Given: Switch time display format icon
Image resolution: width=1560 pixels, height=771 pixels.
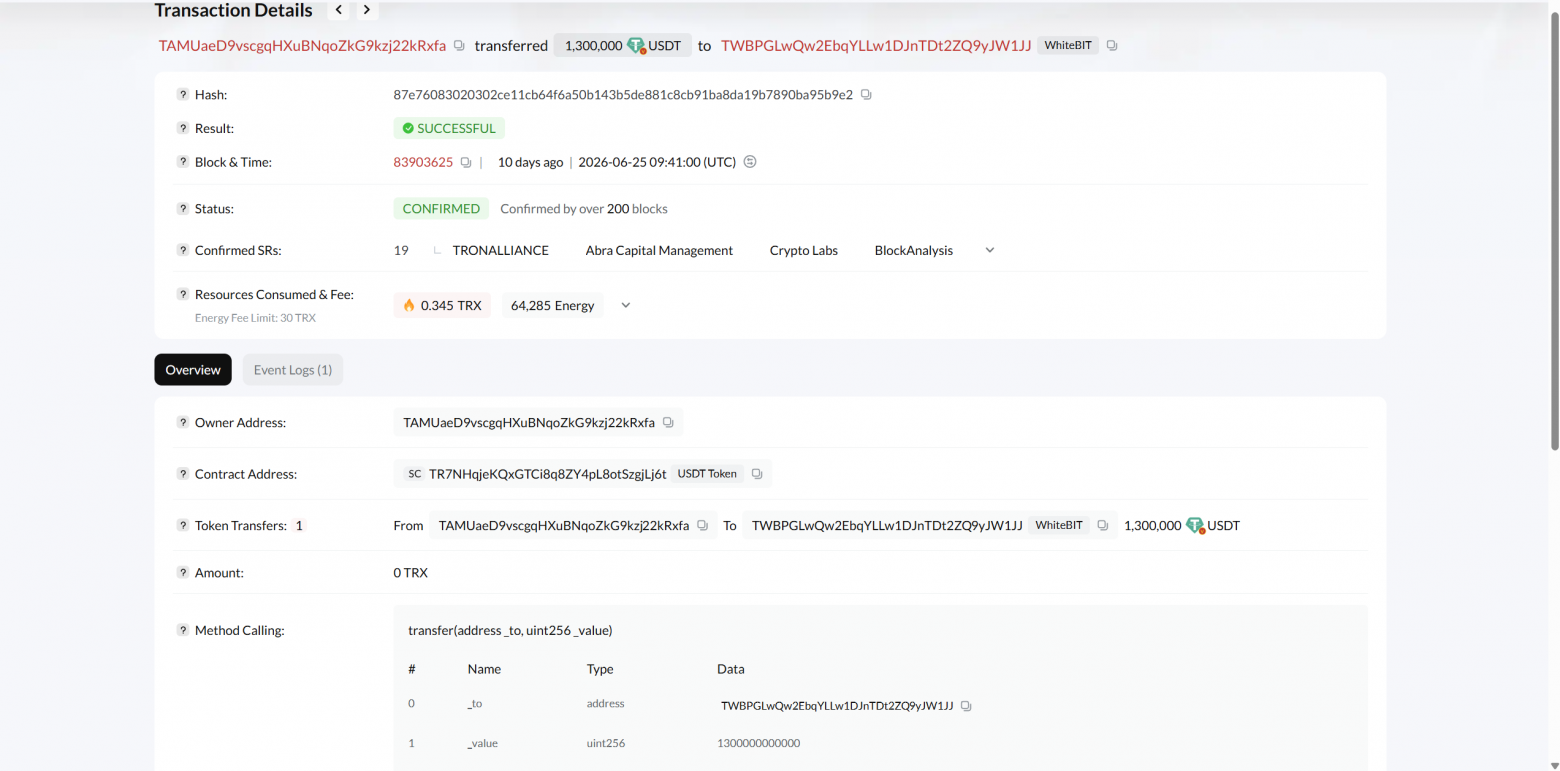Looking at the screenshot, I should click(750, 162).
